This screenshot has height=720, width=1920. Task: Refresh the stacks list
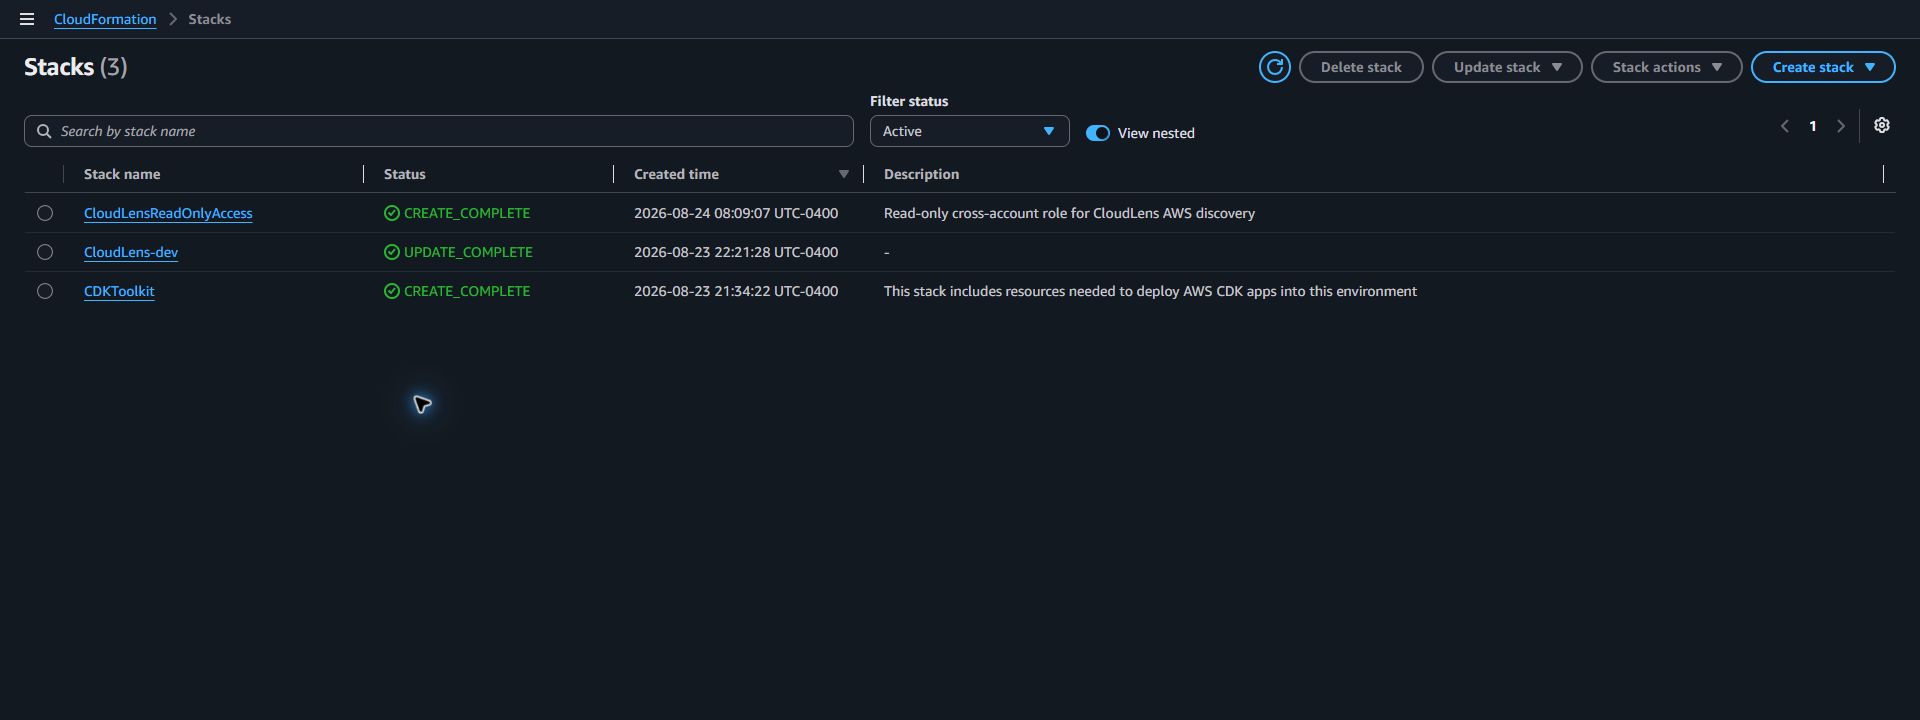tap(1274, 67)
